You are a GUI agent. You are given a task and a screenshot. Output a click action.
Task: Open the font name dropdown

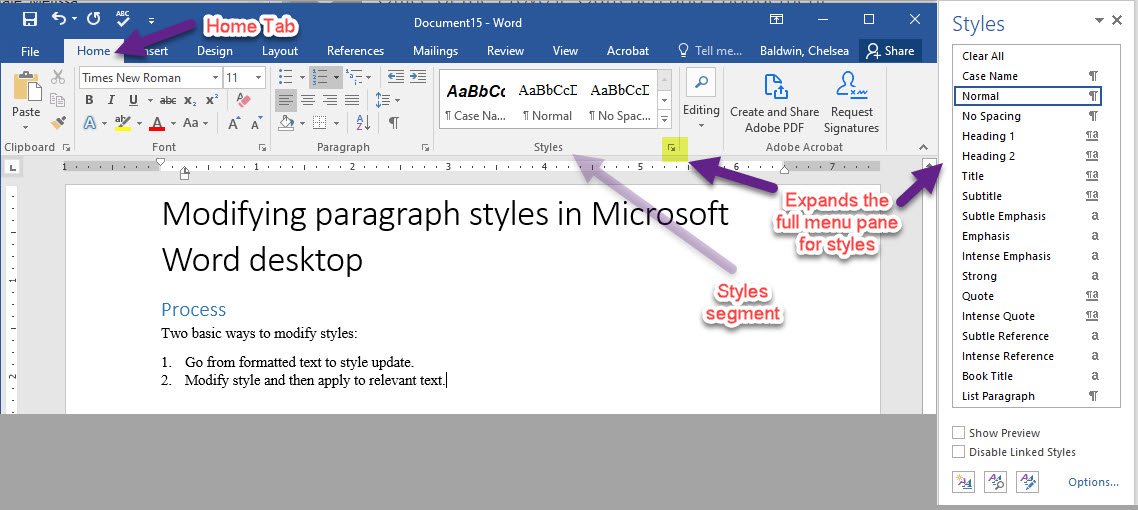(x=216, y=78)
